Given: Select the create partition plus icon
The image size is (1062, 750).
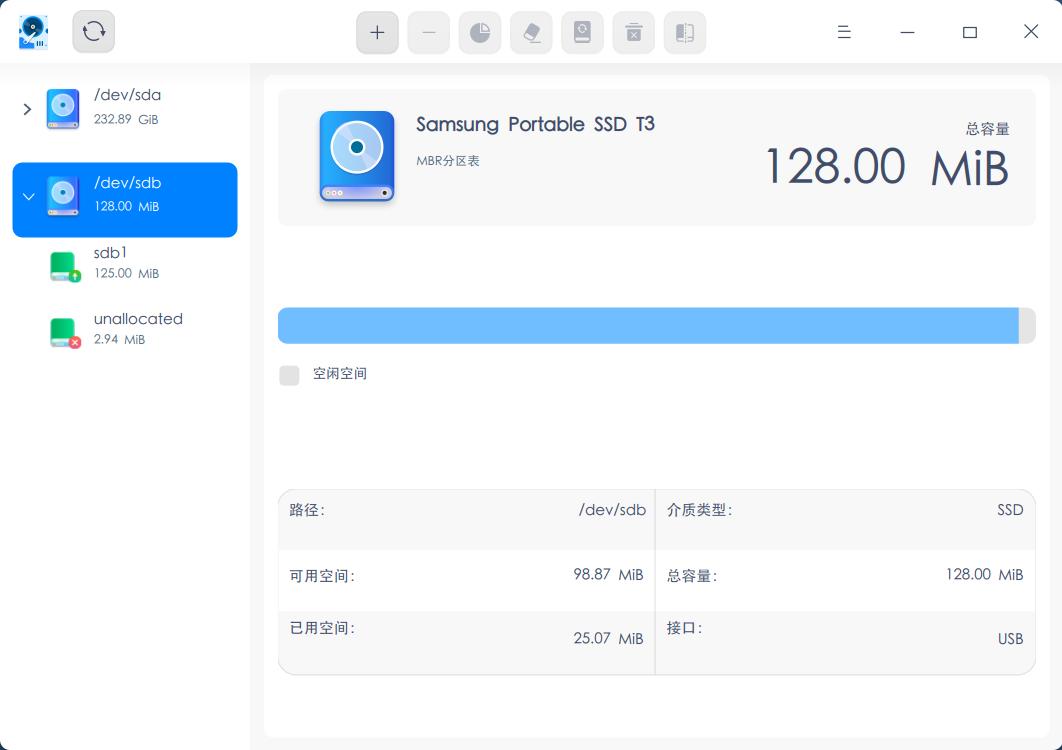Looking at the screenshot, I should (x=377, y=31).
